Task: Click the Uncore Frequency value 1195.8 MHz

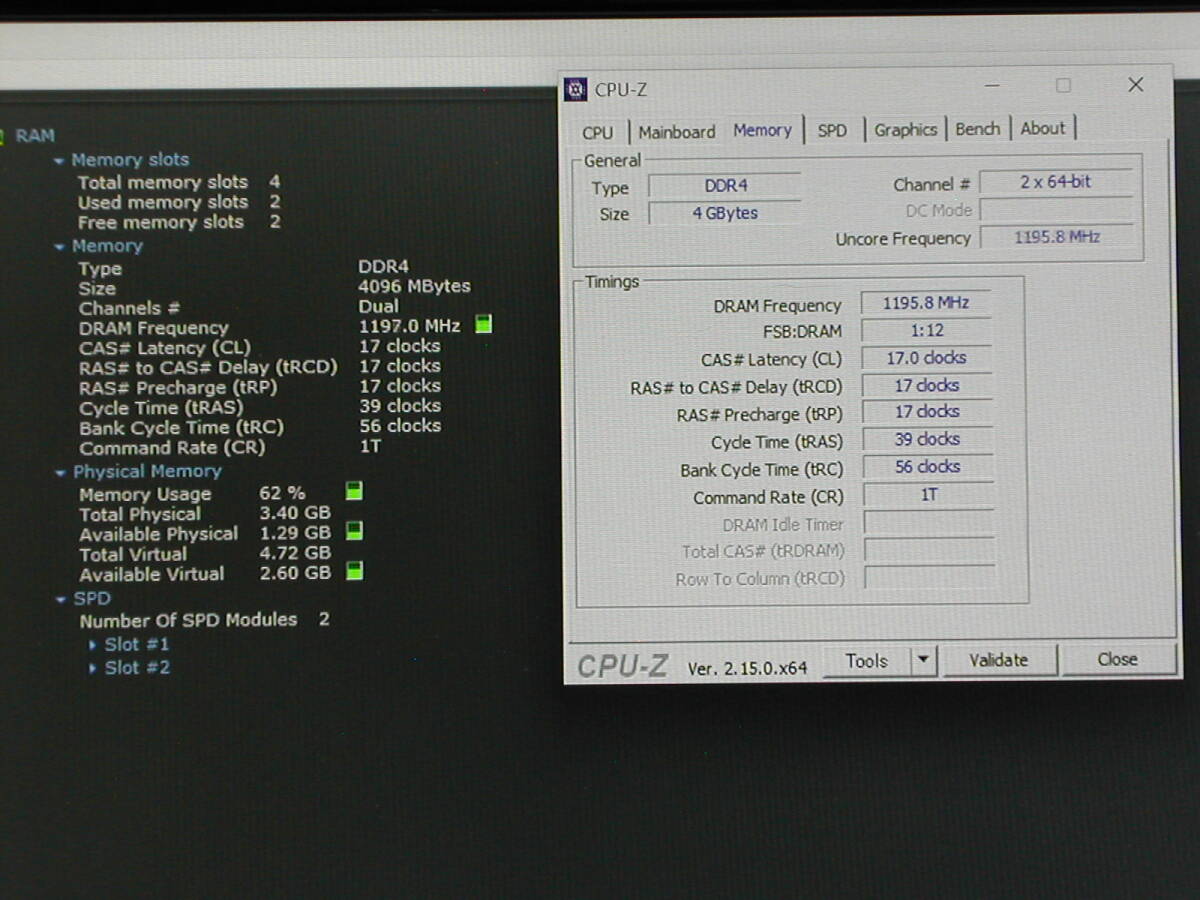Action: click(x=1057, y=237)
